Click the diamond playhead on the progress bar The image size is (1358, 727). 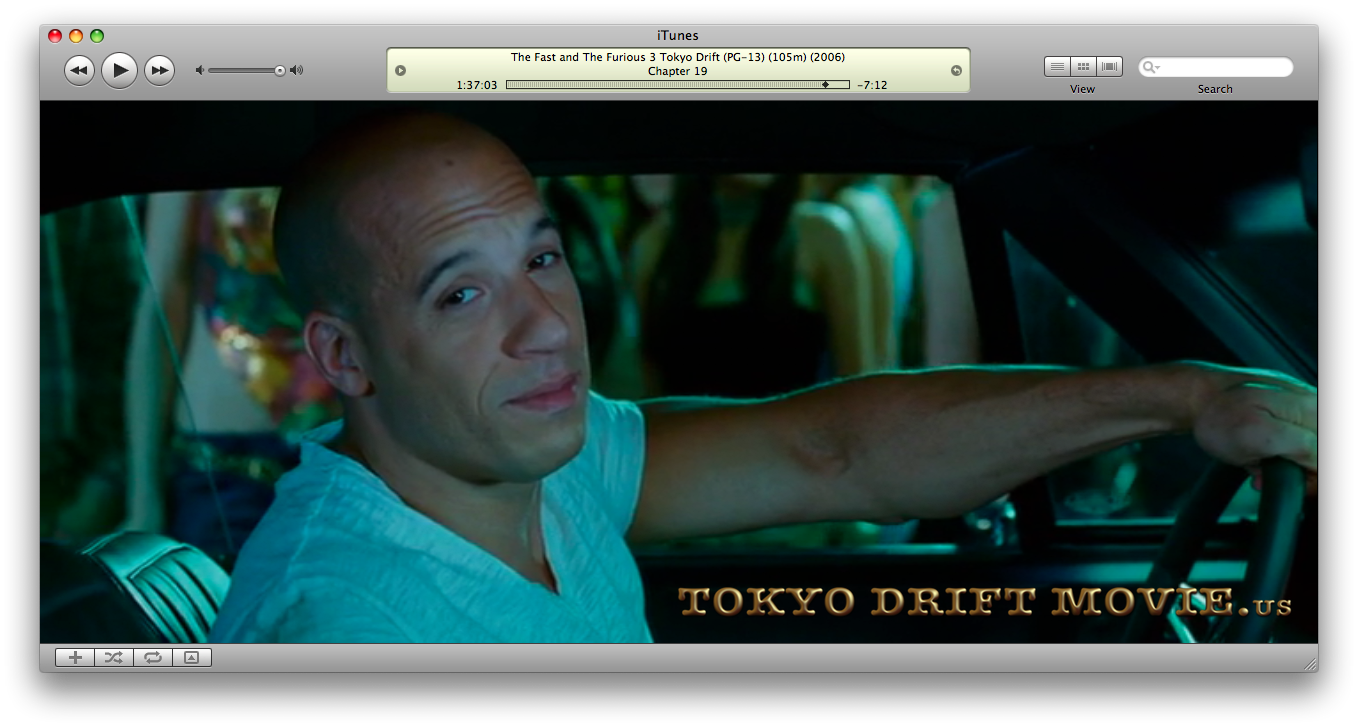coord(825,85)
